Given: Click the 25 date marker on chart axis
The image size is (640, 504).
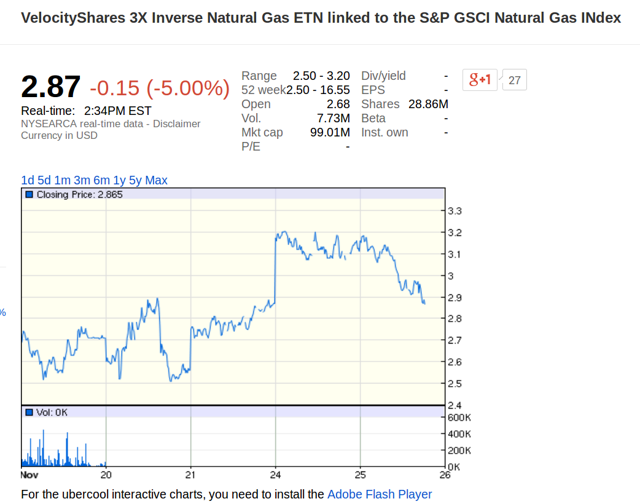Looking at the screenshot, I should pos(360,475).
